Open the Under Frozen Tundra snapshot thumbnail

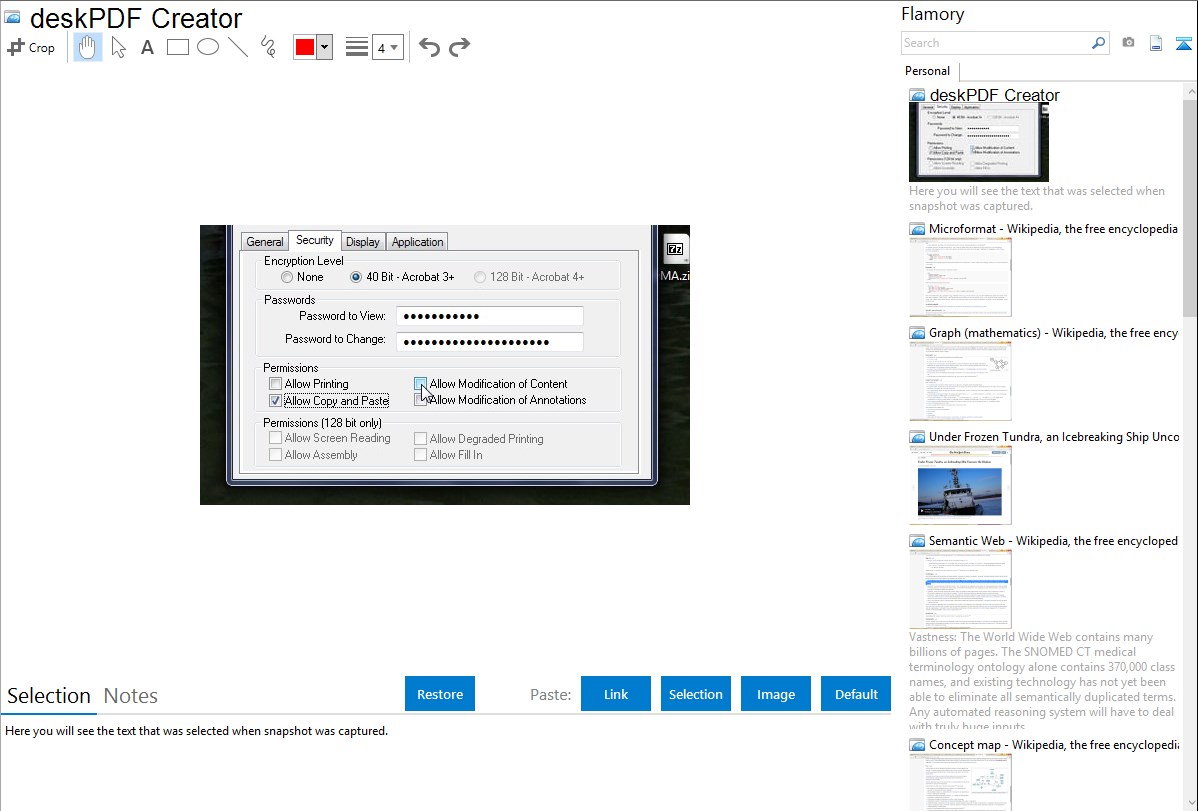pyautogui.click(x=960, y=485)
